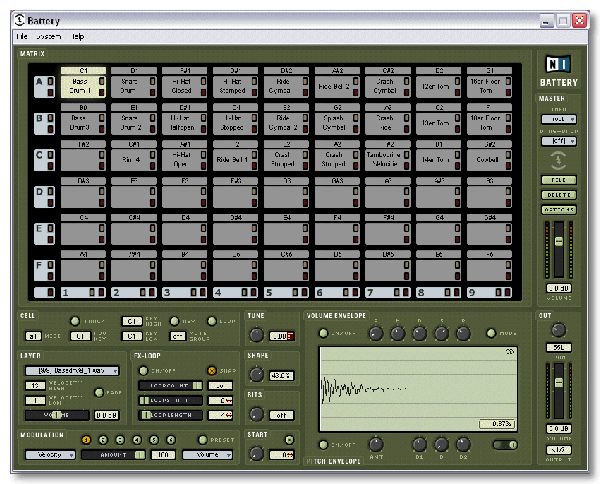The height and width of the screenshot is (484, 600).
Task: Click the Pitch Envelope D1 knob
Action: (x=419, y=444)
